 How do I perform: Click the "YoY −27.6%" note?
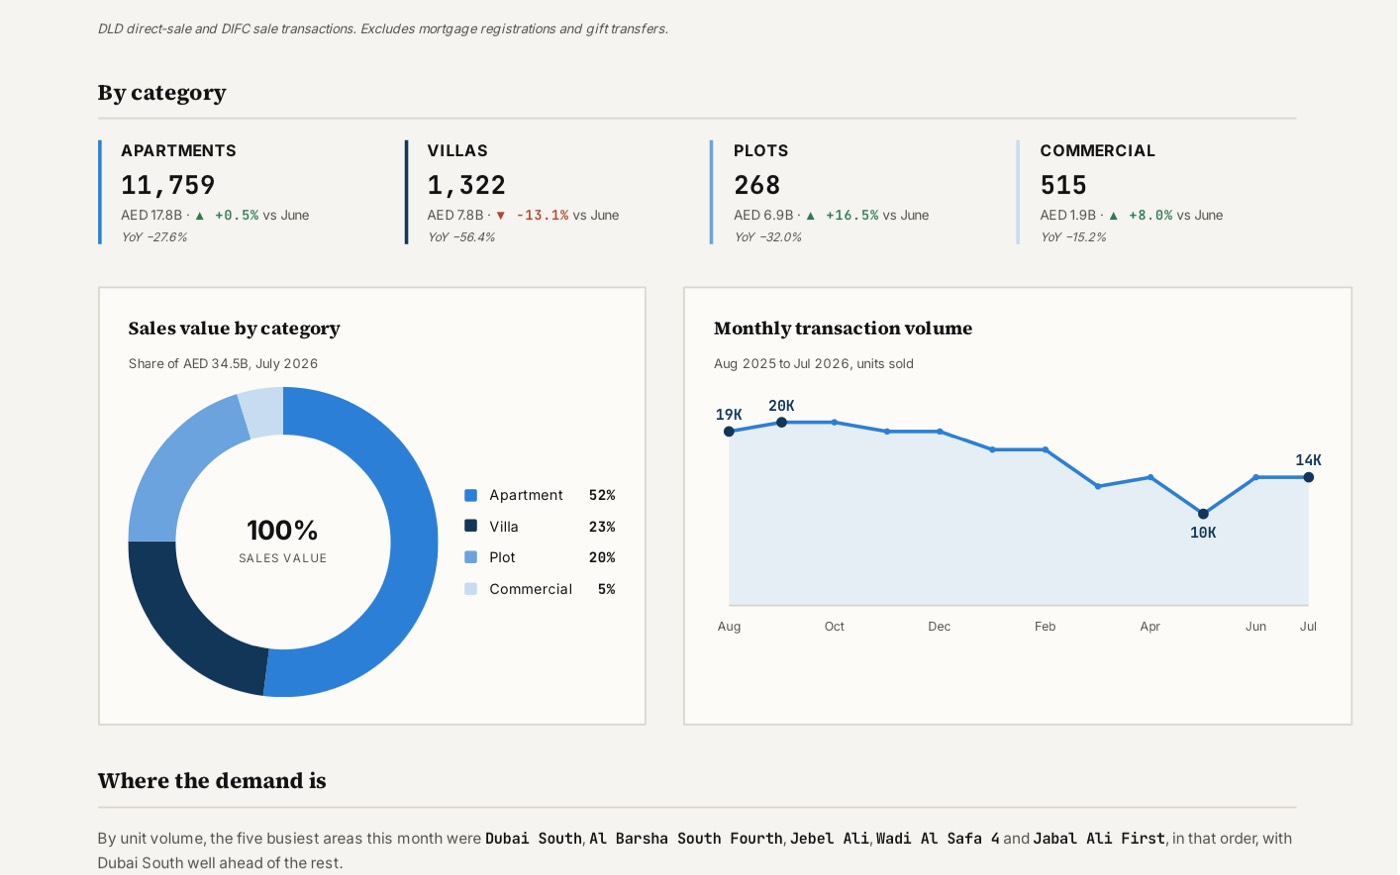coord(154,237)
